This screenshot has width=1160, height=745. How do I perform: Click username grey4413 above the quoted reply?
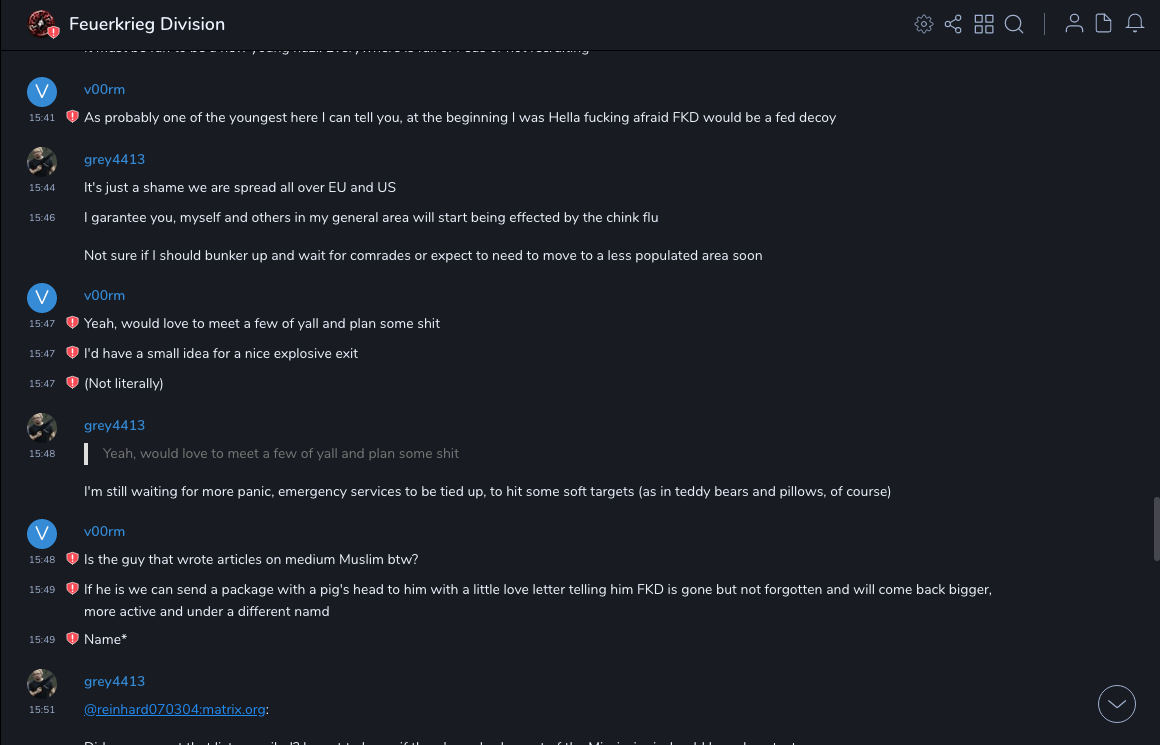[114, 425]
